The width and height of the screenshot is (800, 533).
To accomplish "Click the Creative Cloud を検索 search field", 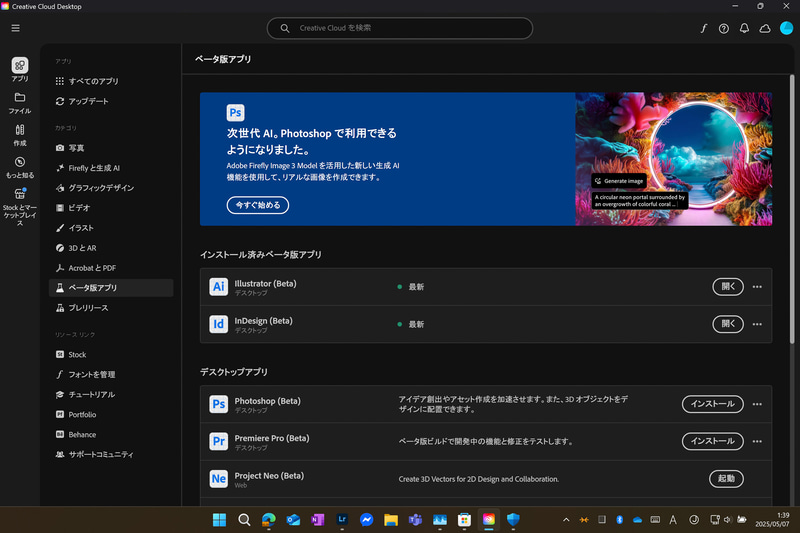I will [x=399, y=28].
